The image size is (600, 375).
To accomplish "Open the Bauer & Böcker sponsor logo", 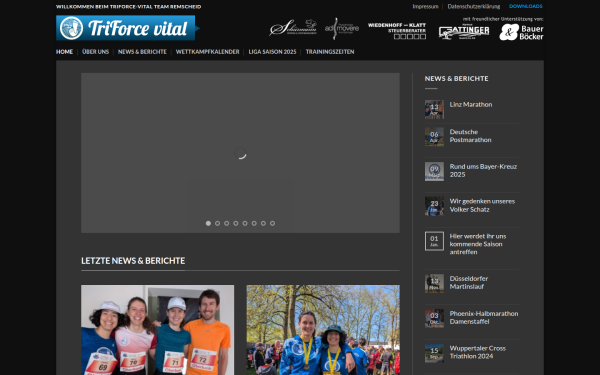I will (521, 32).
